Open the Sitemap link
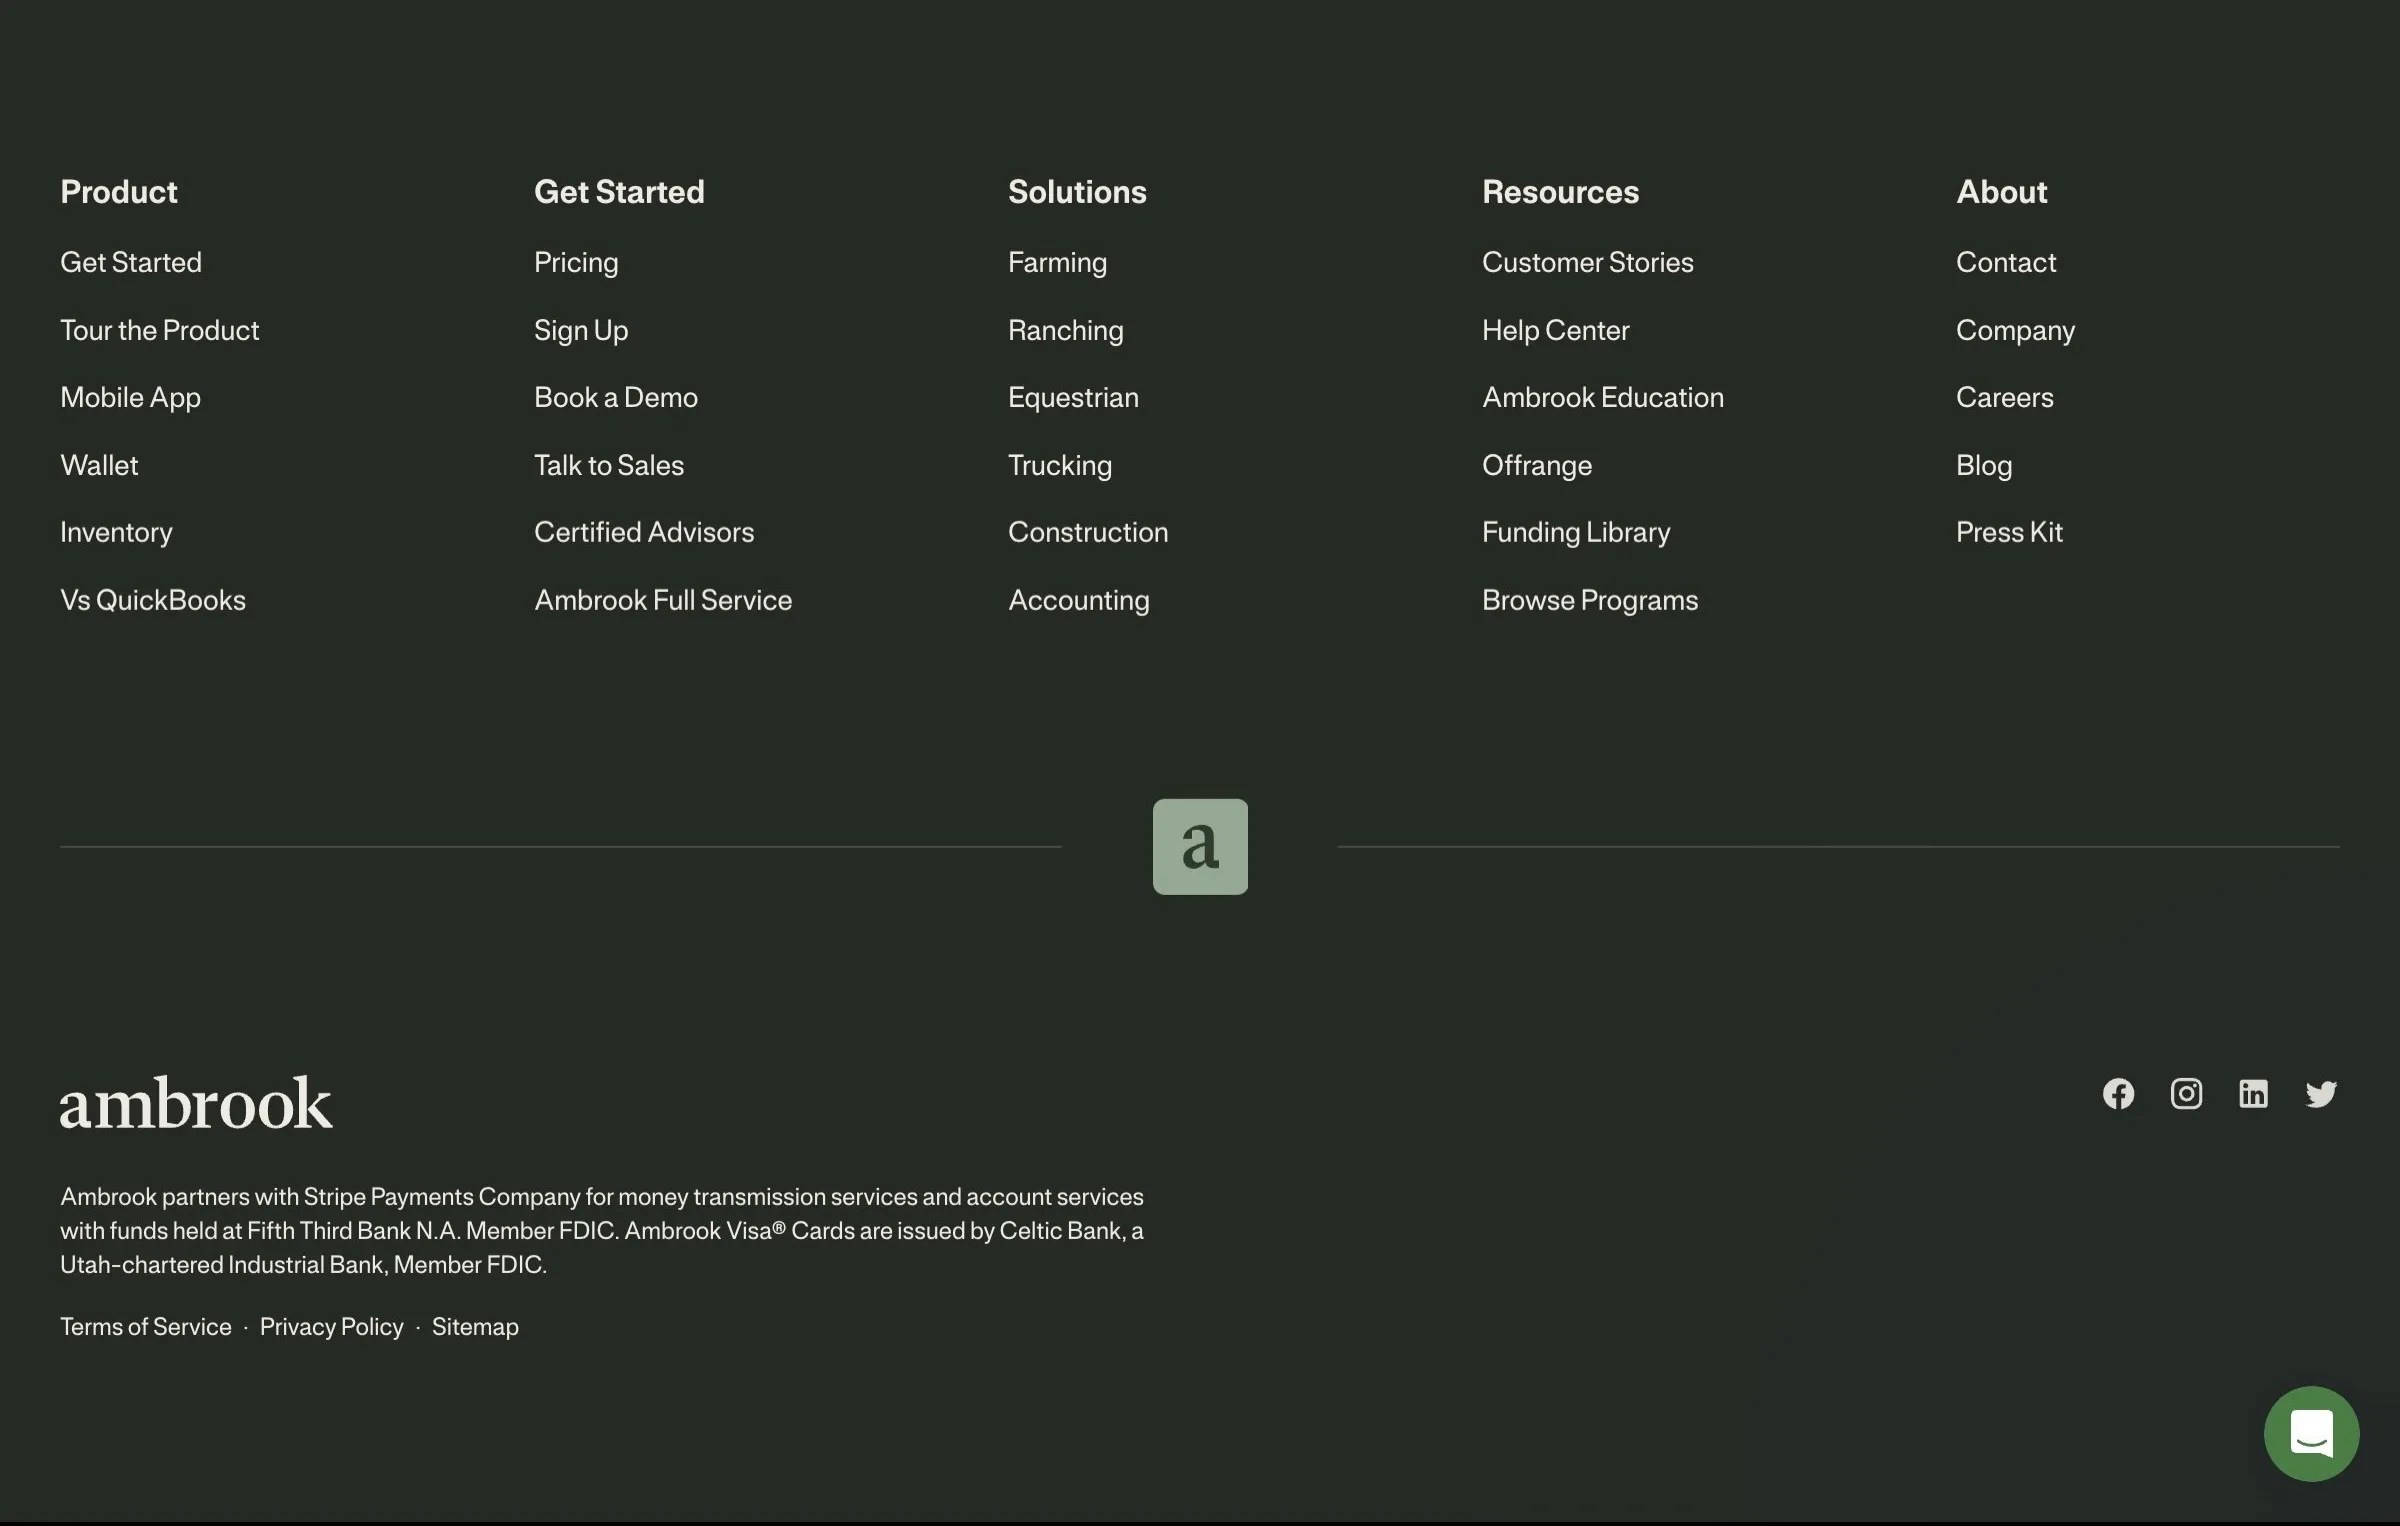2400x1526 pixels. [x=475, y=1327]
